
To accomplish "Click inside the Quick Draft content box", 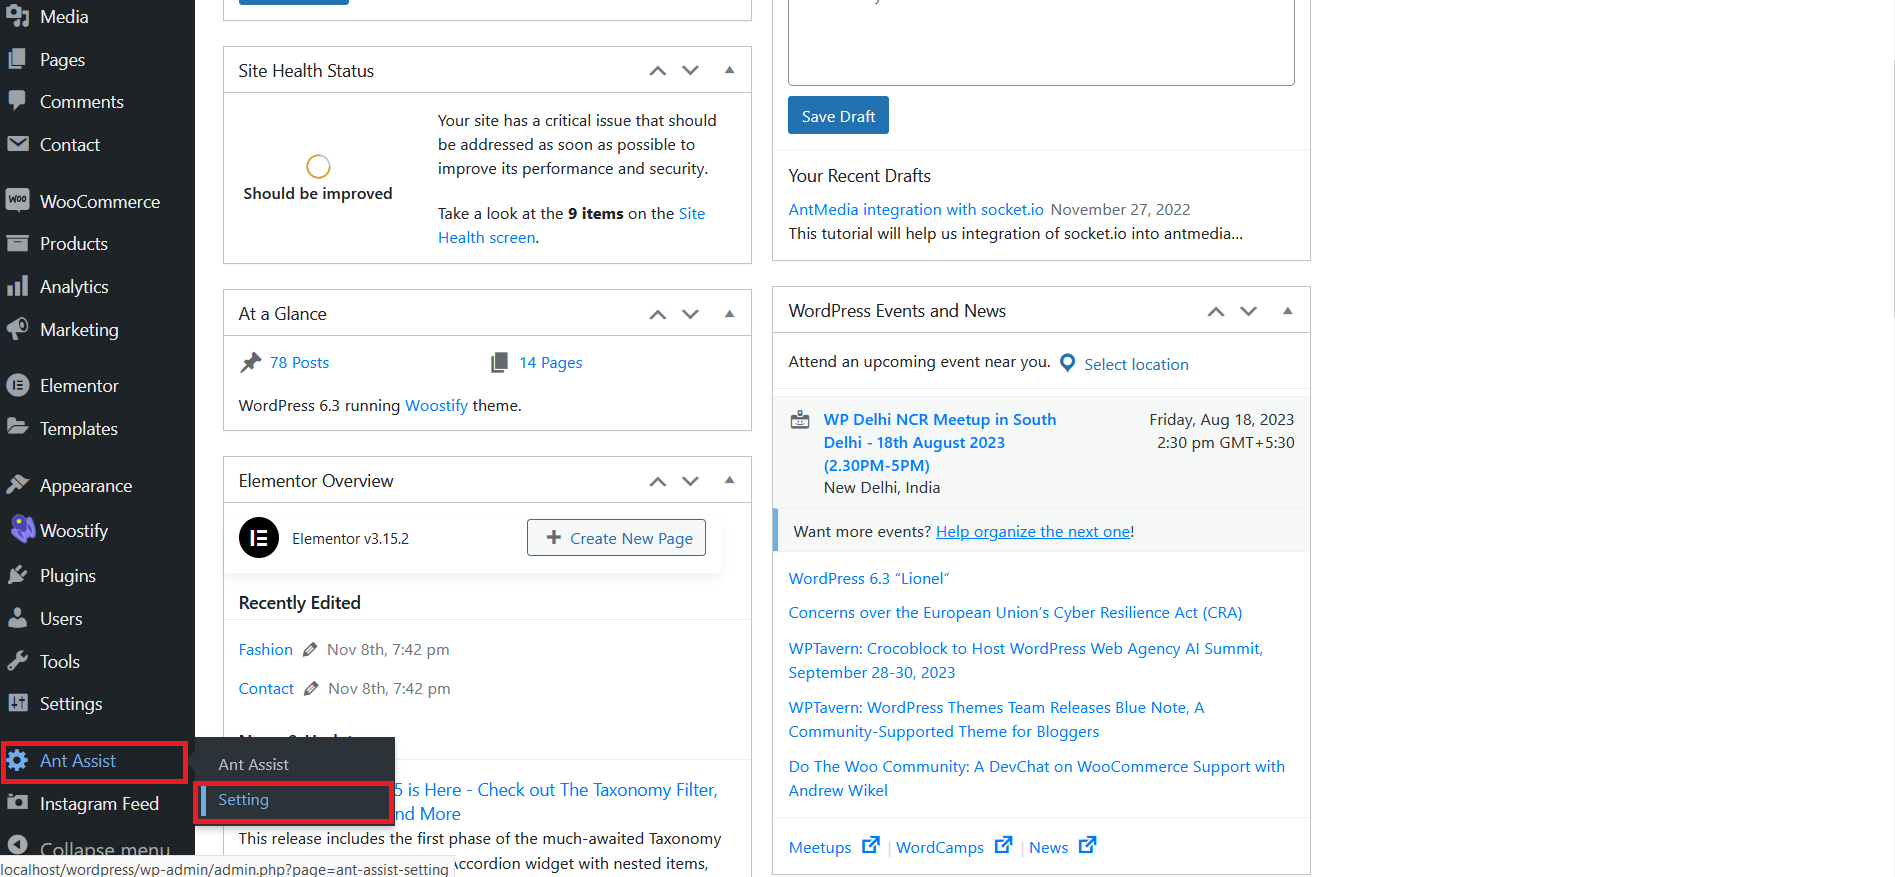I will 1041,40.
